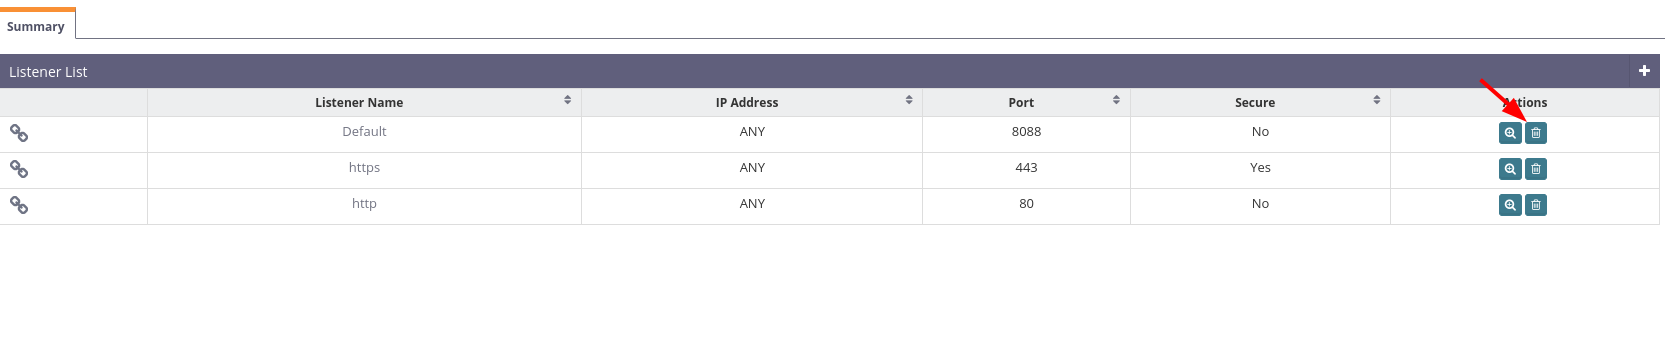Click the Actions column header
The width and height of the screenshot is (1677, 362).
(1525, 102)
